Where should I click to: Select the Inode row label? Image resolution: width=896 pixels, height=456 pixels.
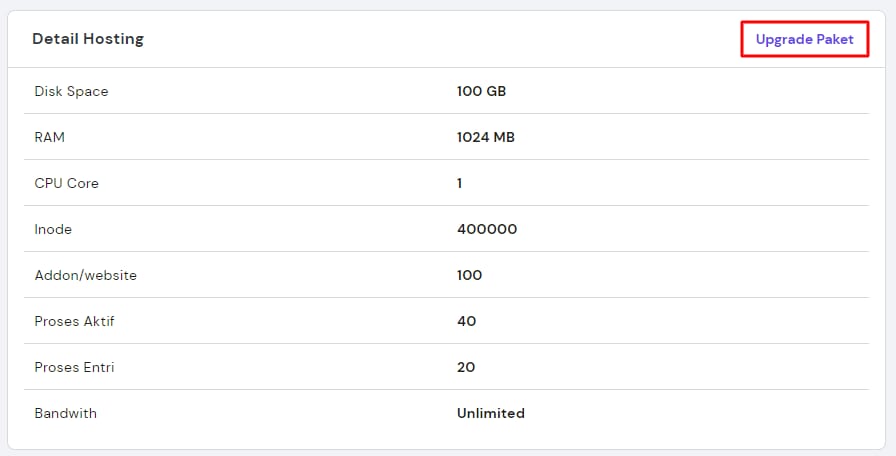[x=53, y=229]
